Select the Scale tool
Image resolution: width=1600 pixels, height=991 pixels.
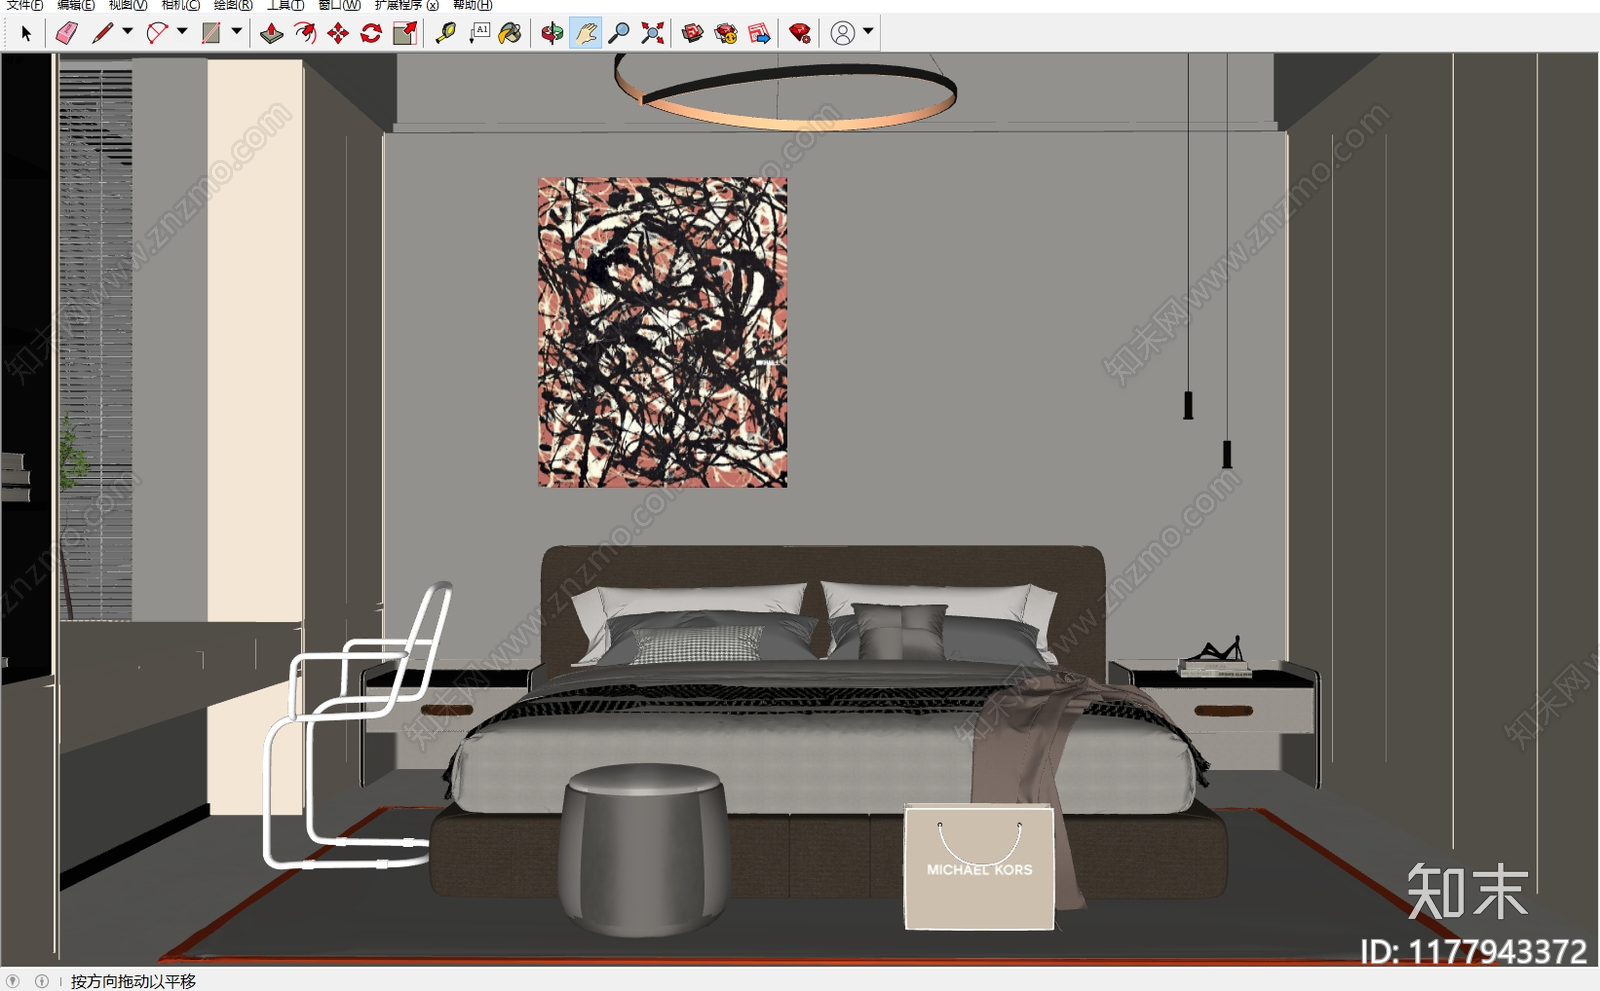(405, 33)
